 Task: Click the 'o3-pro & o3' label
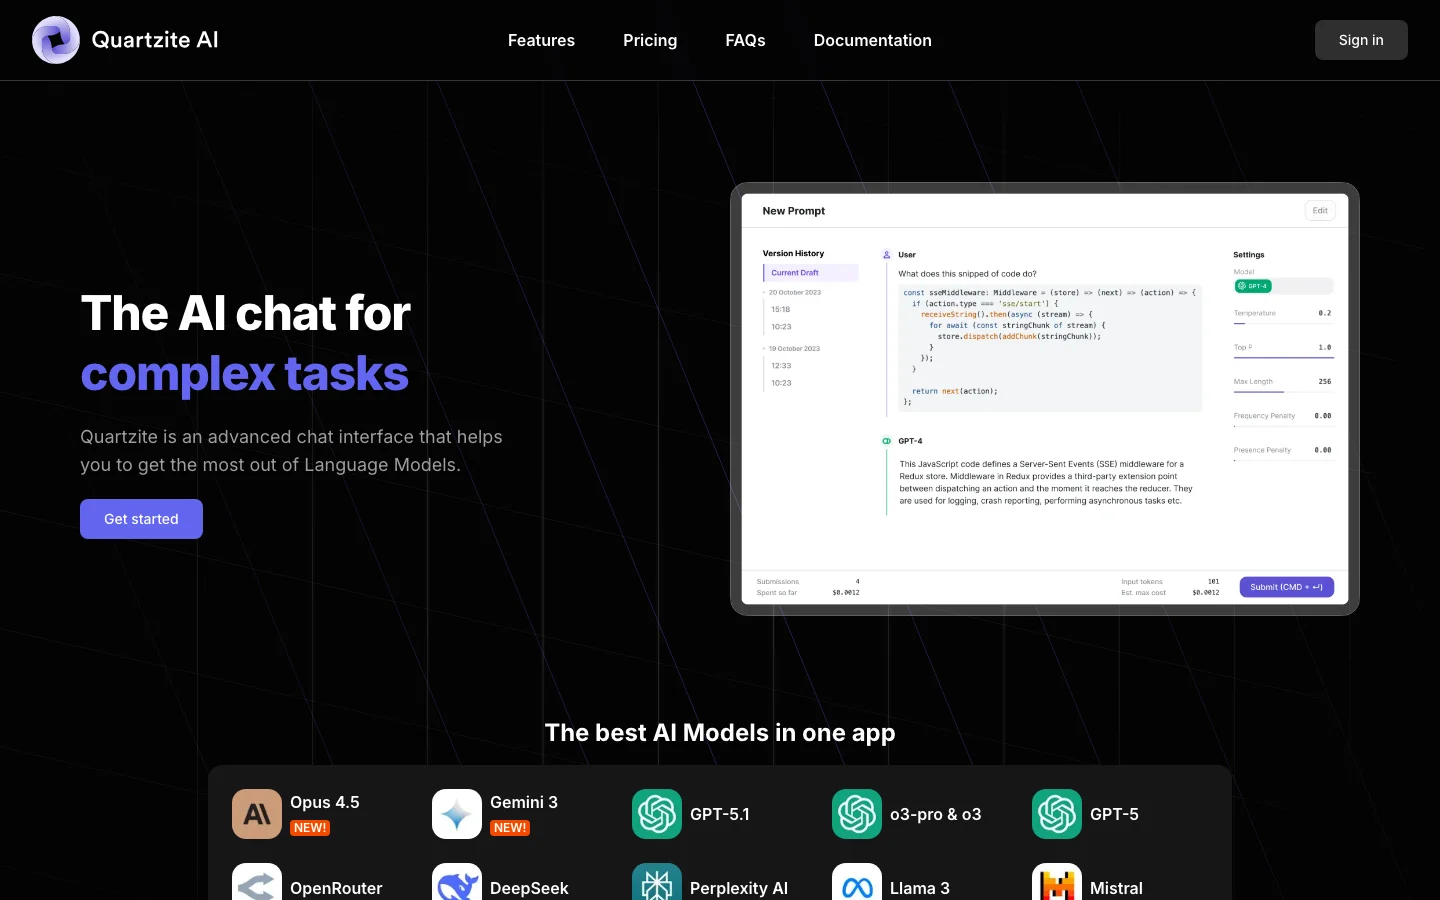pos(936,814)
